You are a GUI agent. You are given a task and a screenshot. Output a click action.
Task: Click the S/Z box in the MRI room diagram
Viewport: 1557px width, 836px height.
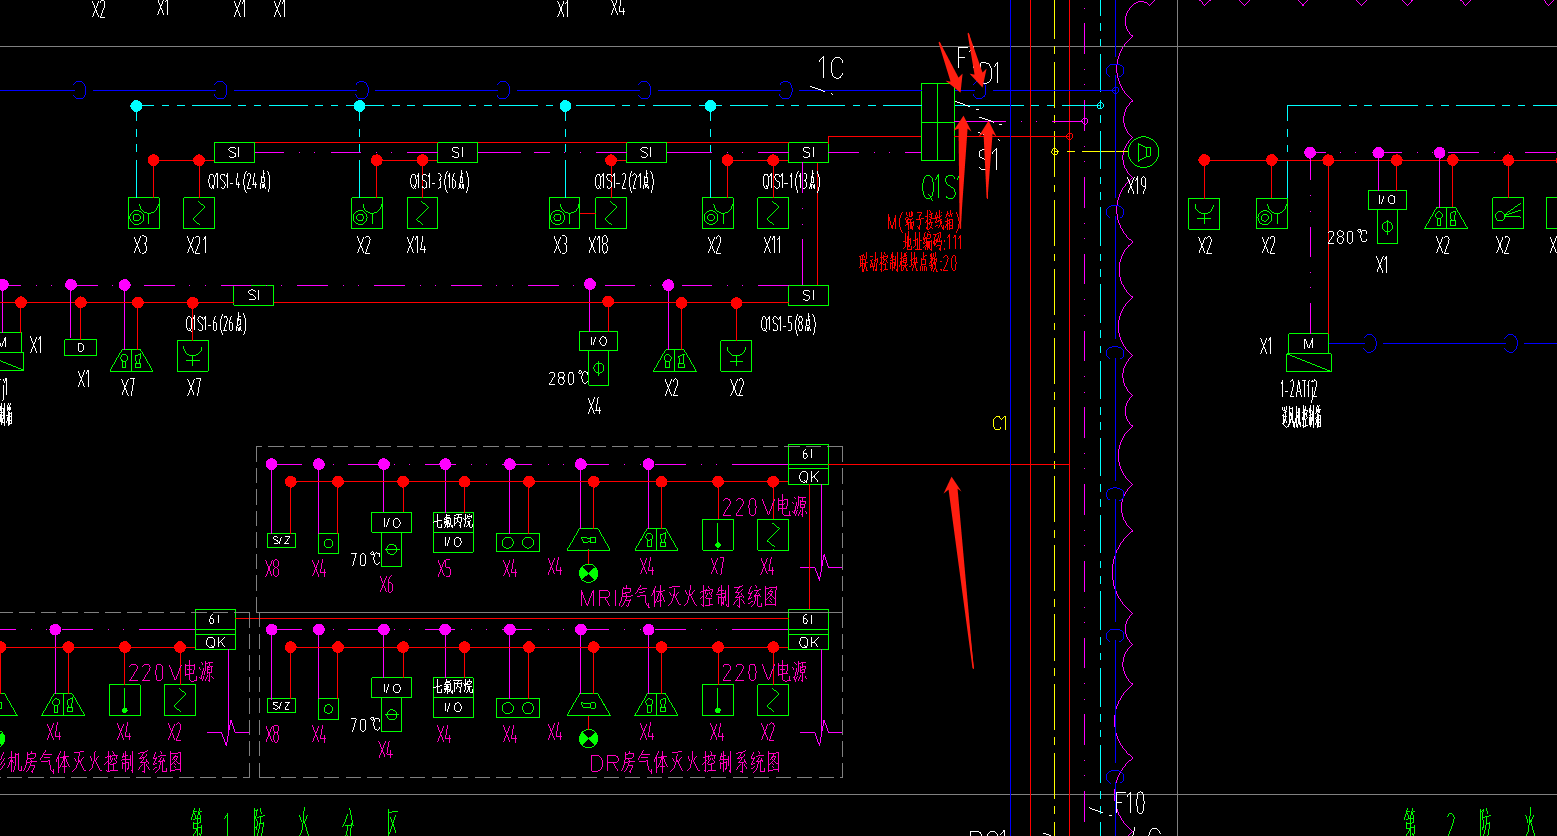[282, 540]
